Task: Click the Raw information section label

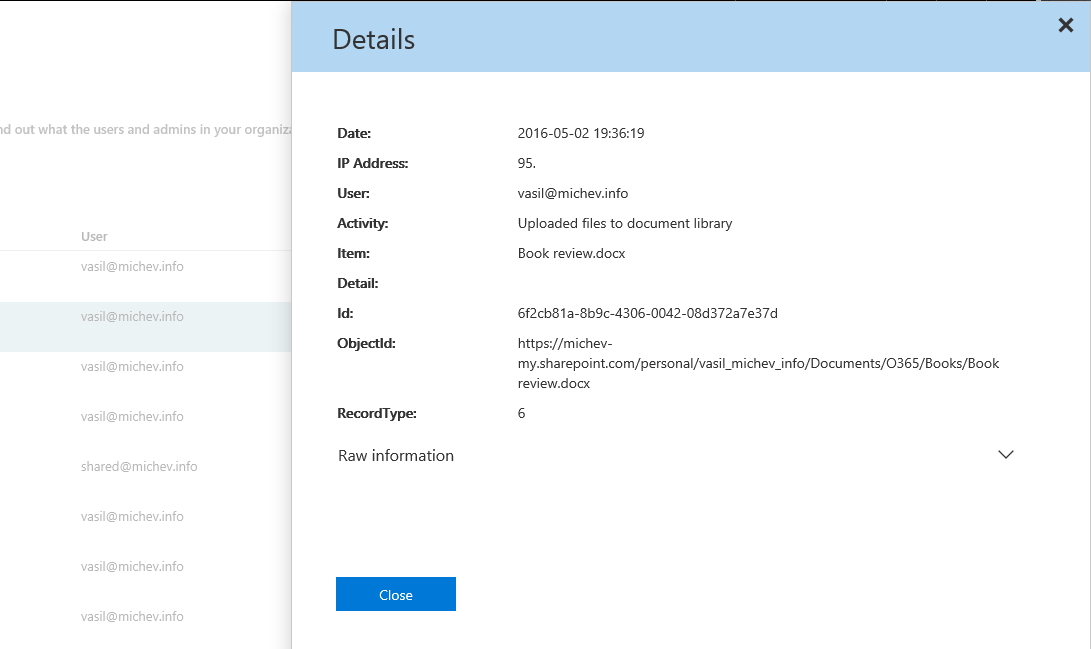Action: [x=396, y=455]
